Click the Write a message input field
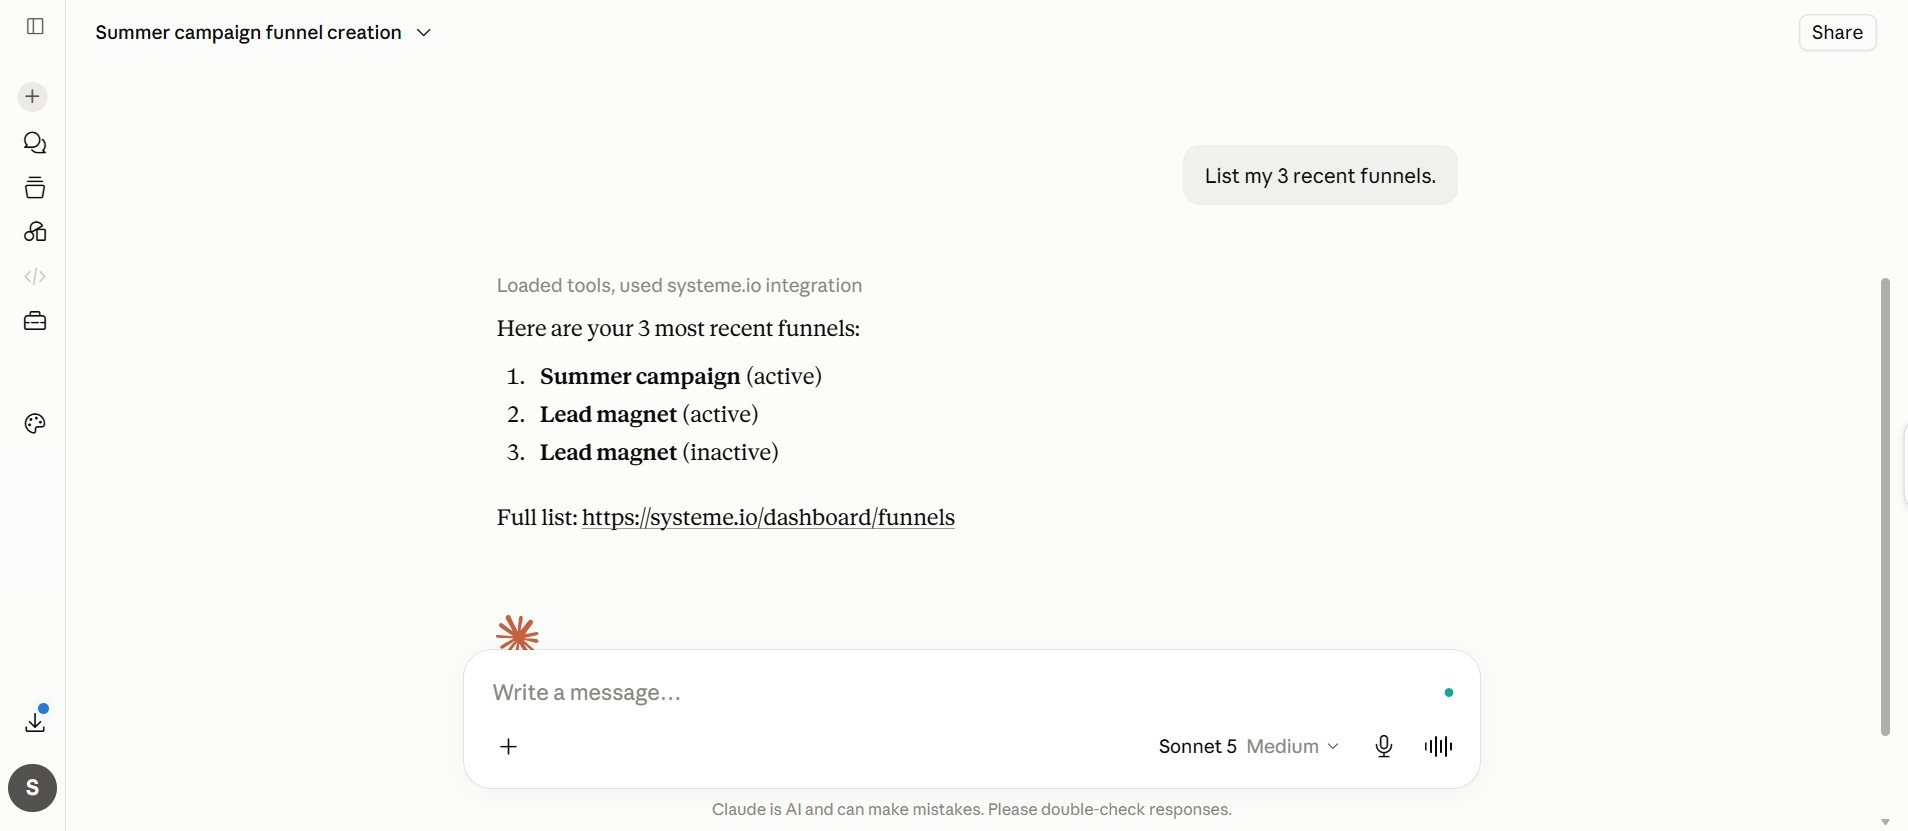 [960, 693]
